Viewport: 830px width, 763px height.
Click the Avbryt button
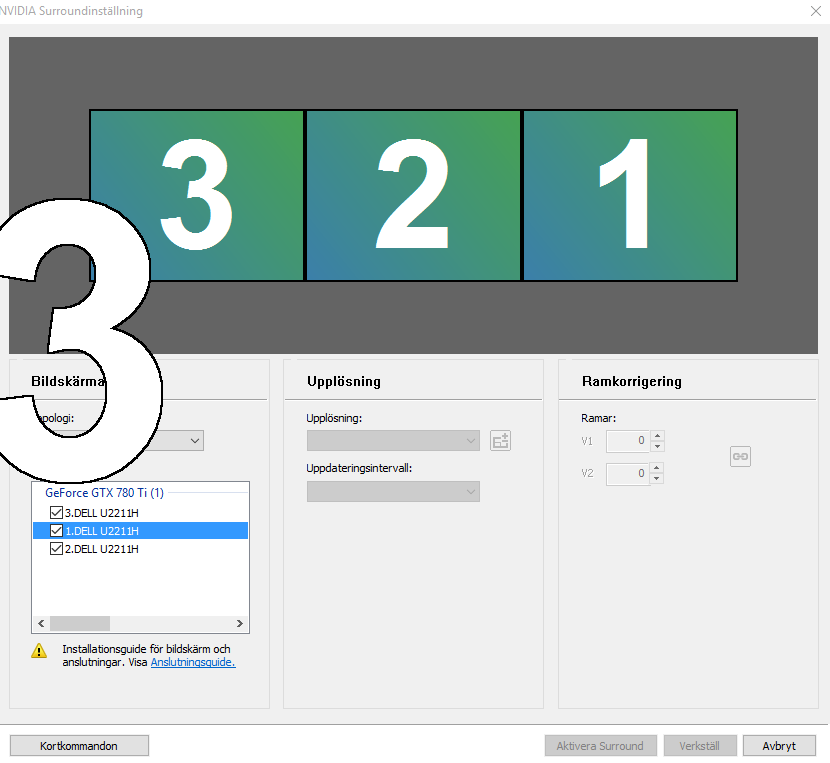pos(779,746)
